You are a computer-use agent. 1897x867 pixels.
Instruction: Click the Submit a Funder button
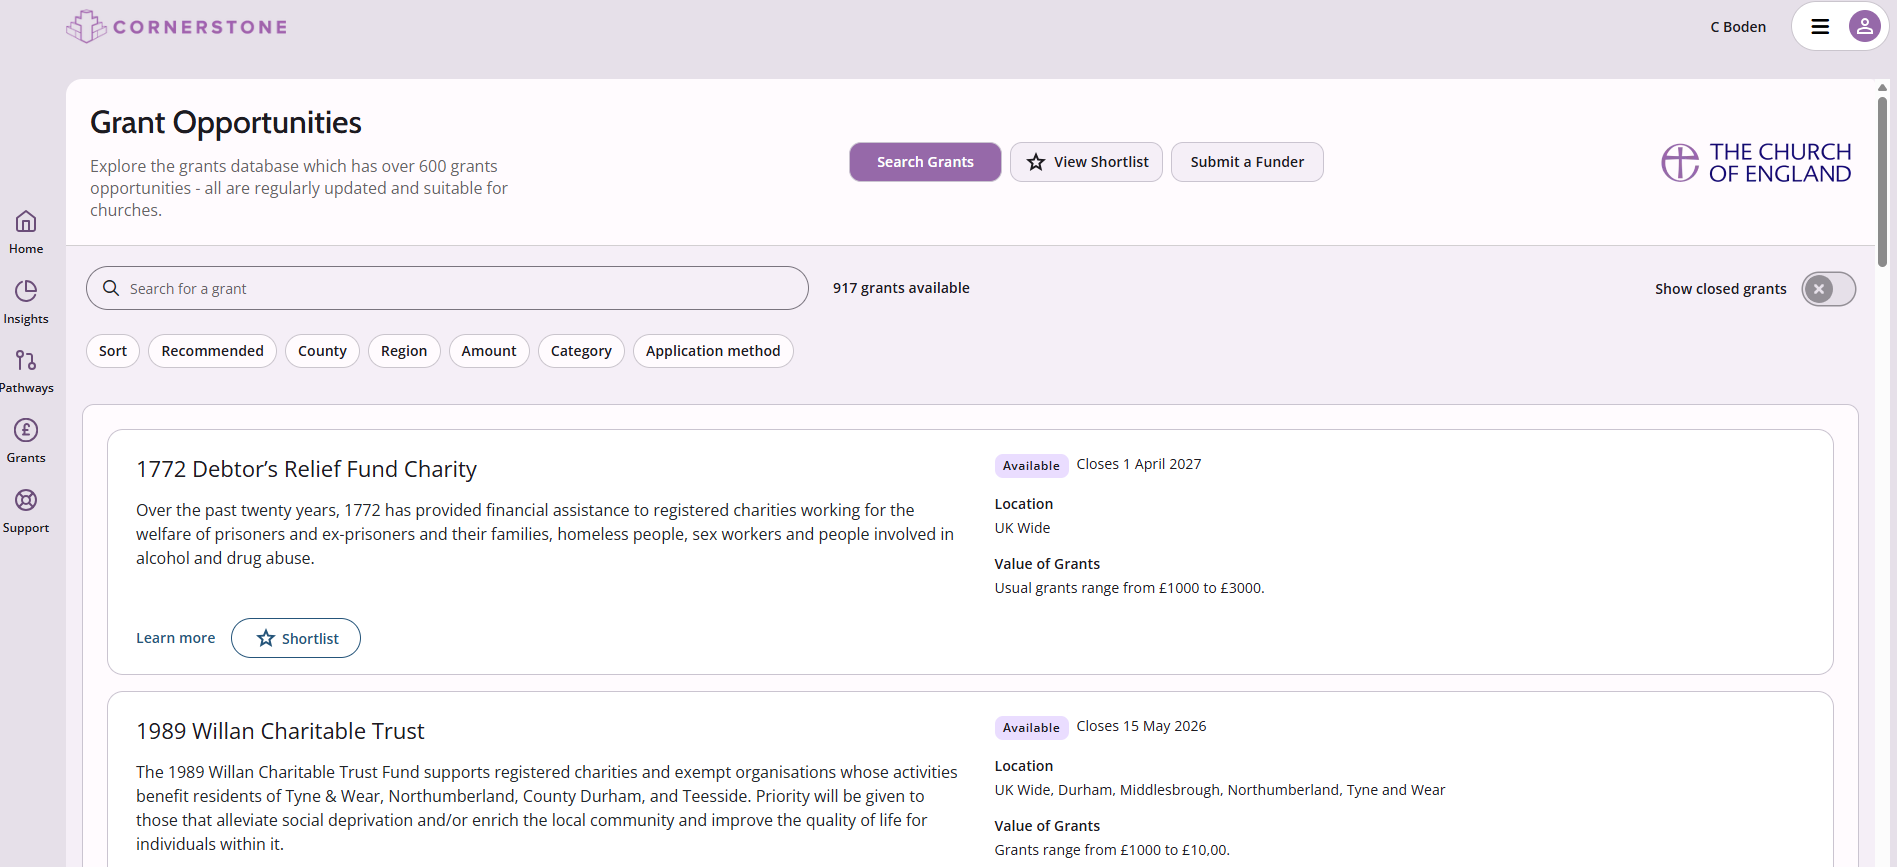[x=1247, y=162]
